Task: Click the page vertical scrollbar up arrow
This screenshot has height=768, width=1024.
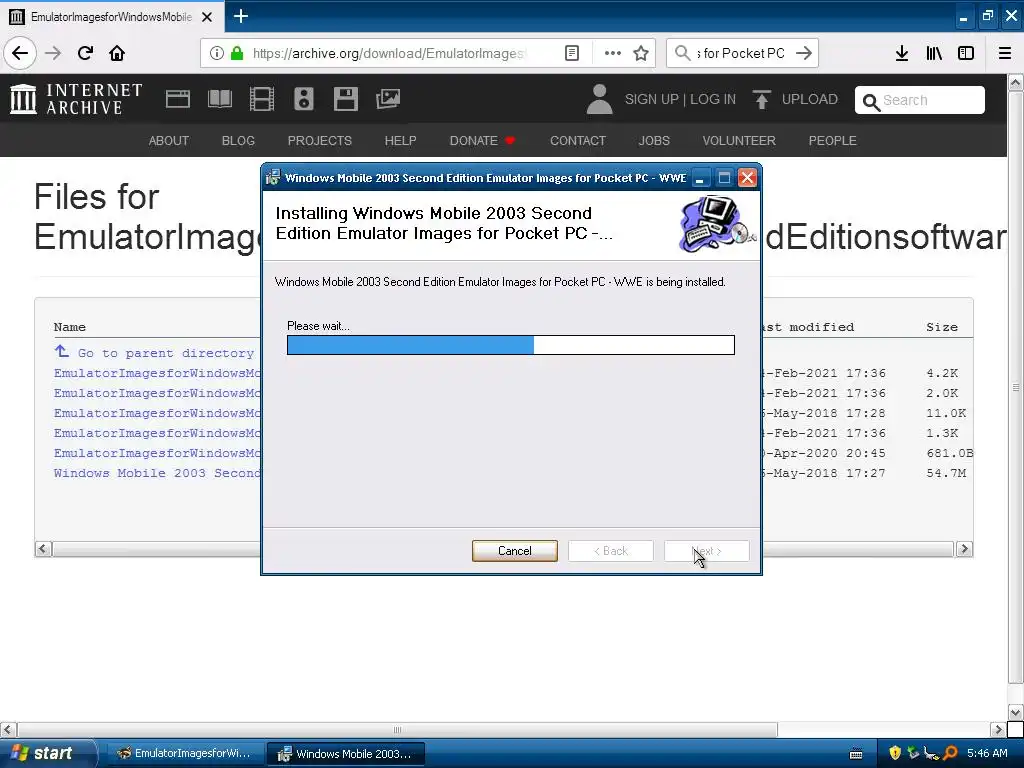Action: (1016, 82)
